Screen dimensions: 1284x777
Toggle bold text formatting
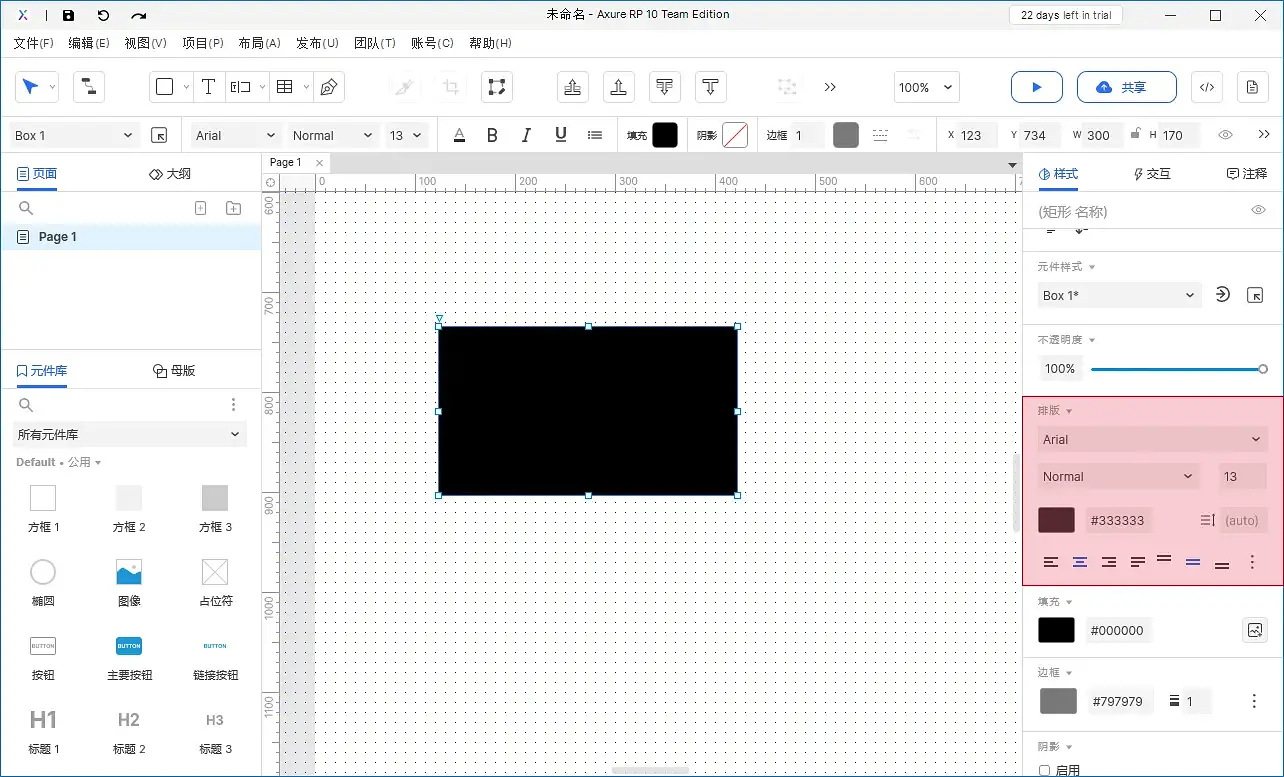coord(492,135)
